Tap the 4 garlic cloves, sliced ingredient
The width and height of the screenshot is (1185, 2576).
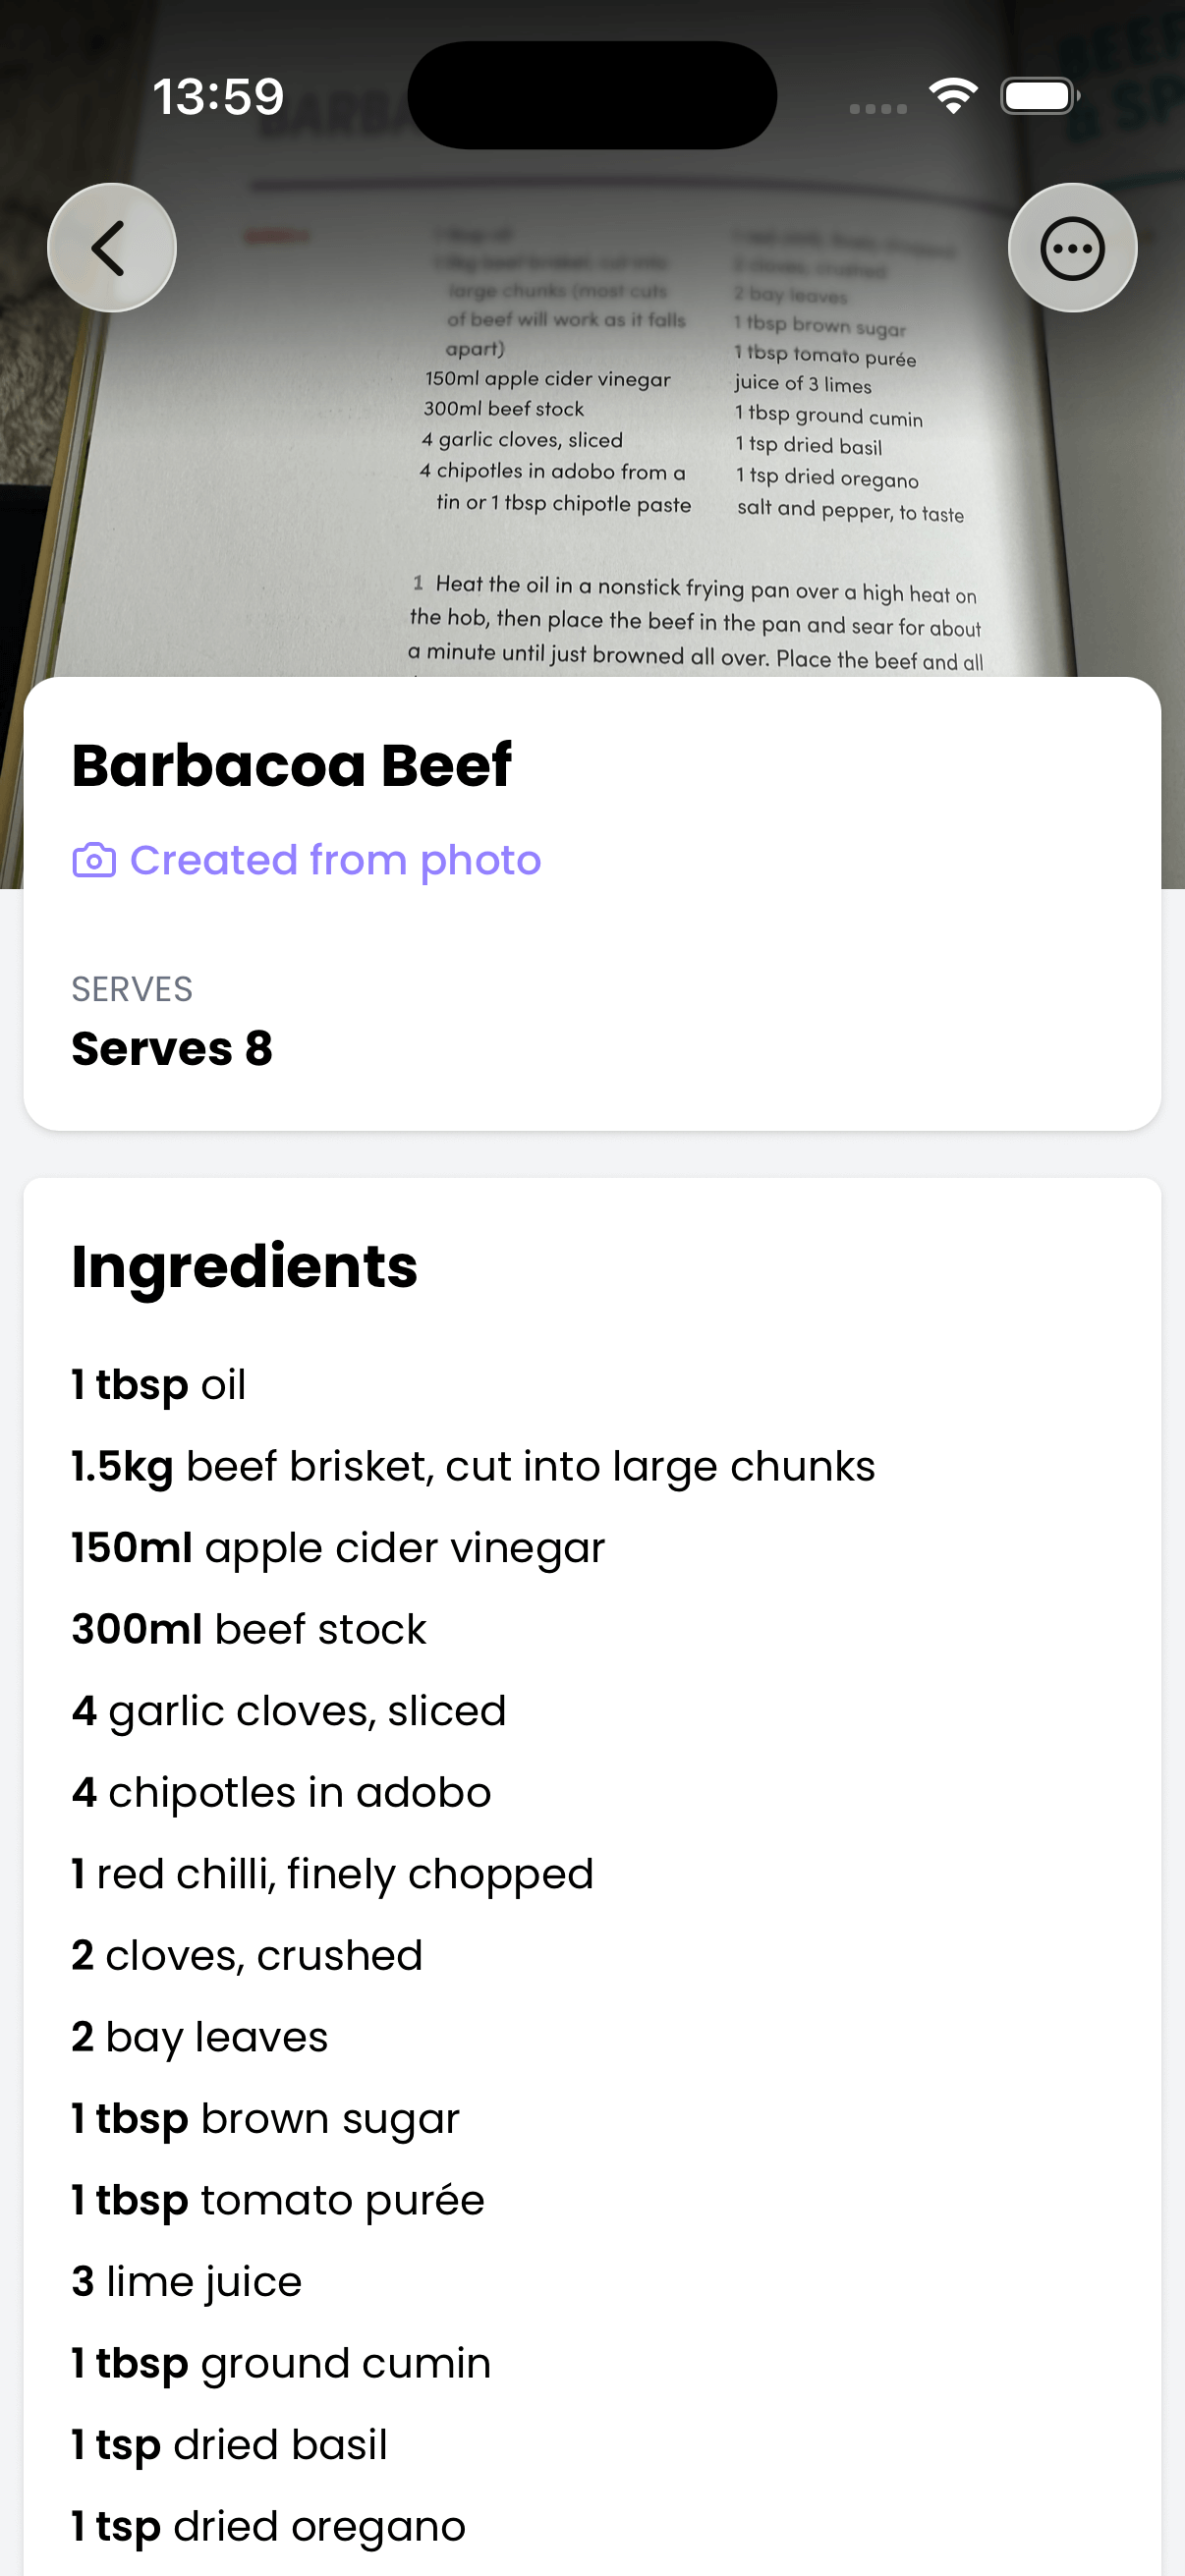pos(289,1711)
